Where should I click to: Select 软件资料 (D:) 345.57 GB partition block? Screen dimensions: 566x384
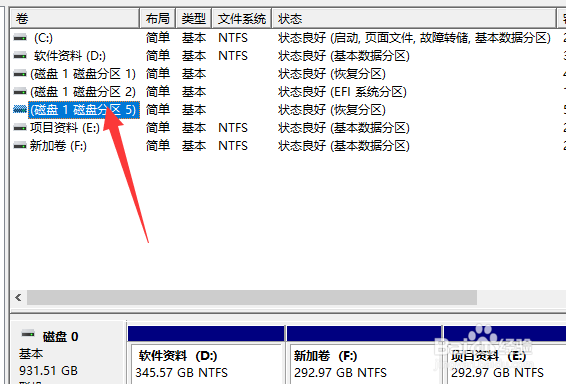click(x=206, y=355)
